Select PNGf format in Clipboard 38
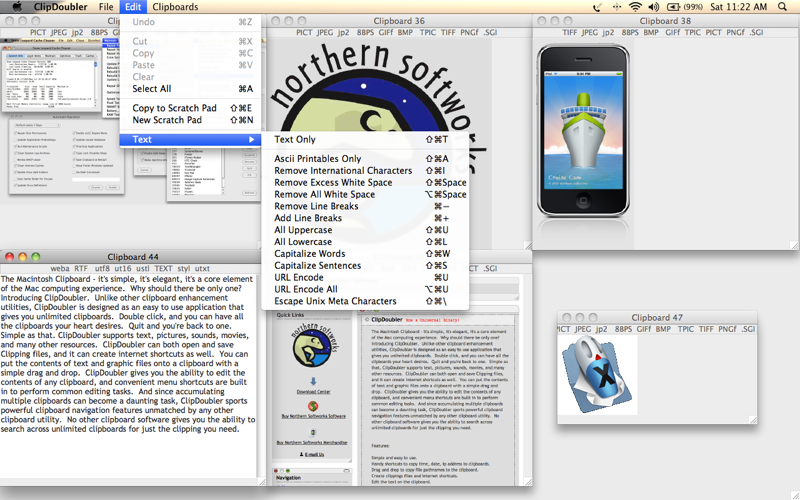The width and height of the screenshot is (800, 500). tap(735, 32)
